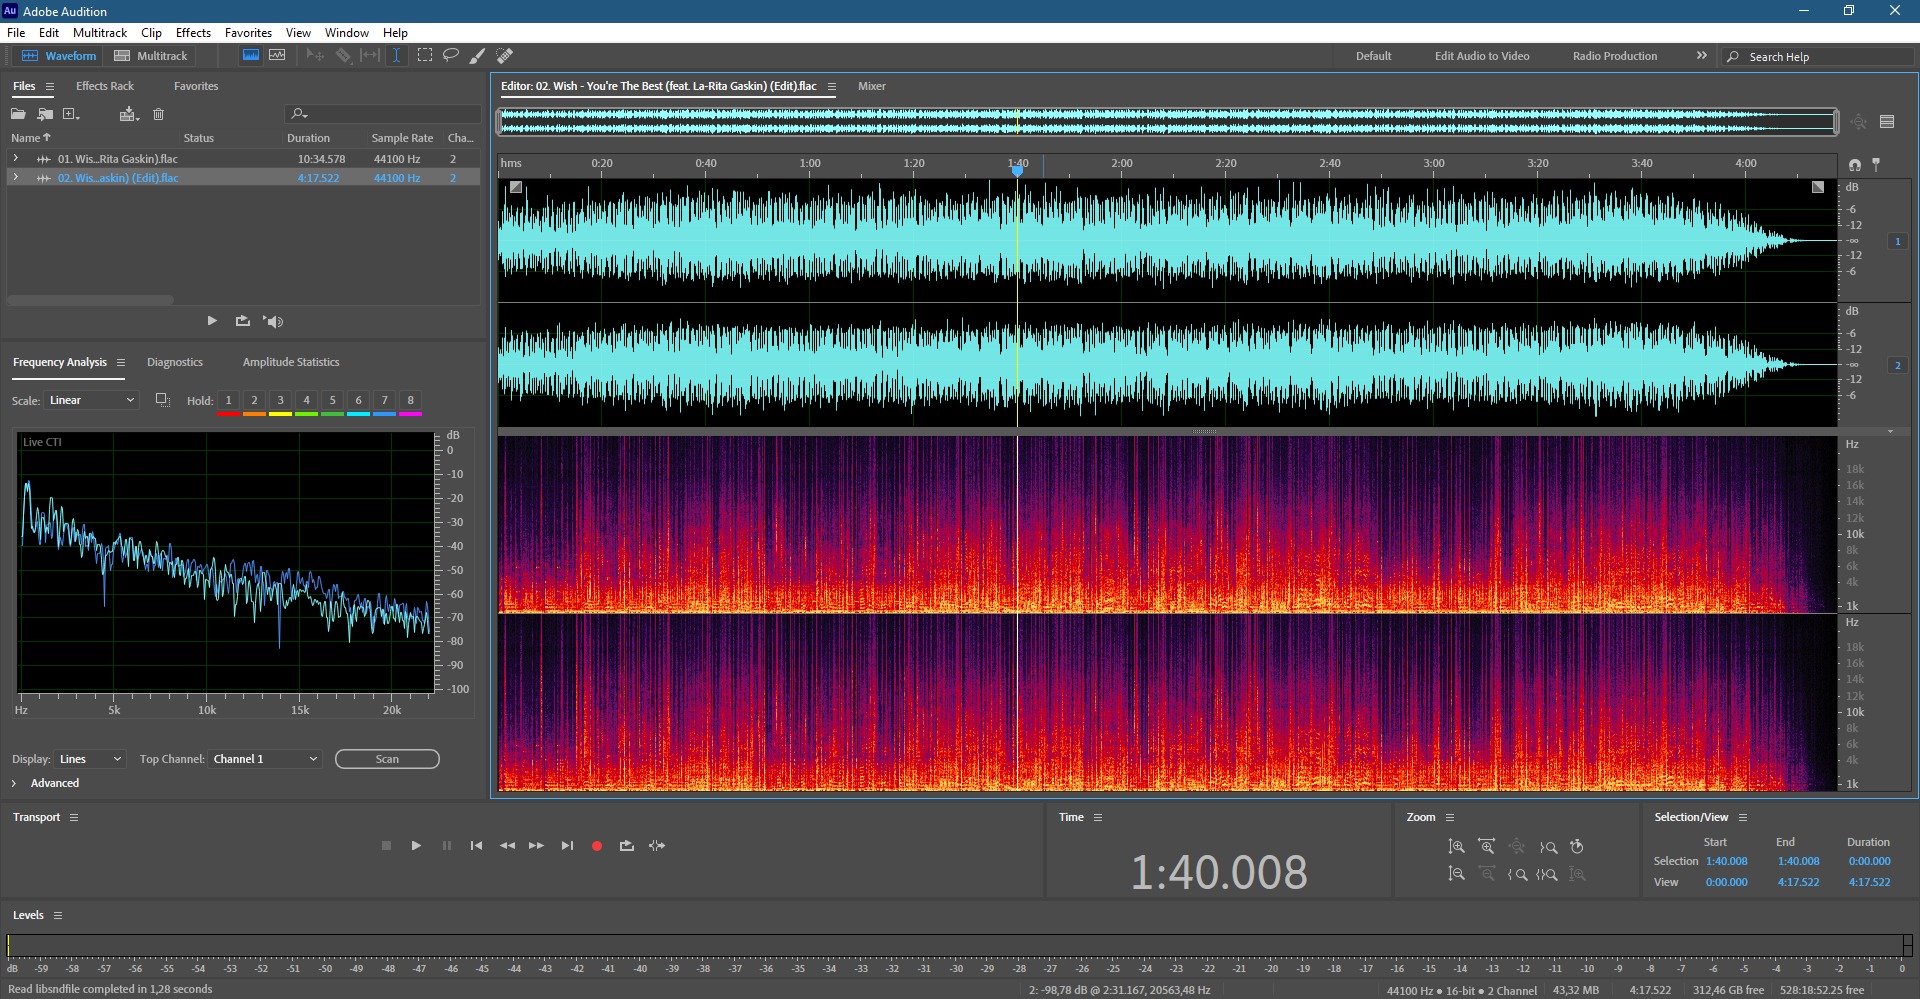This screenshot has width=1920, height=999.
Task: Click the playhead marker at 1:40 on timeline
Action: 1017,171
